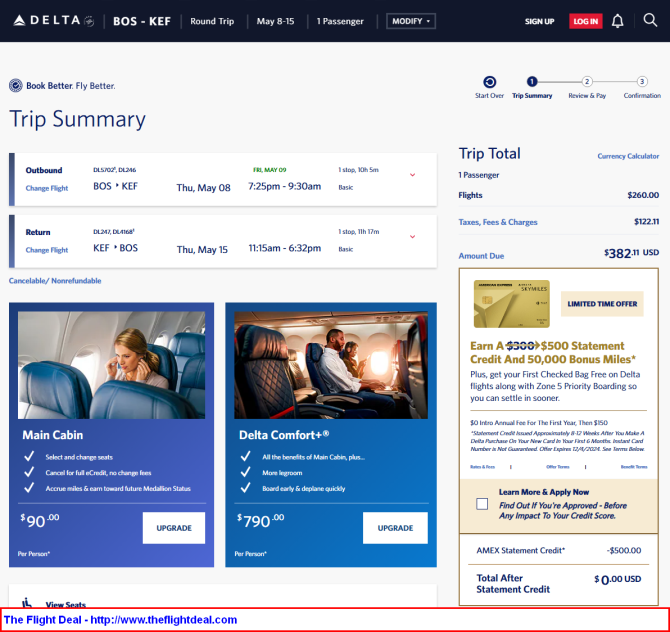
Task: Click the -$500.00 AMEX Statement Credit value
Action: click(x=624, y=550)
